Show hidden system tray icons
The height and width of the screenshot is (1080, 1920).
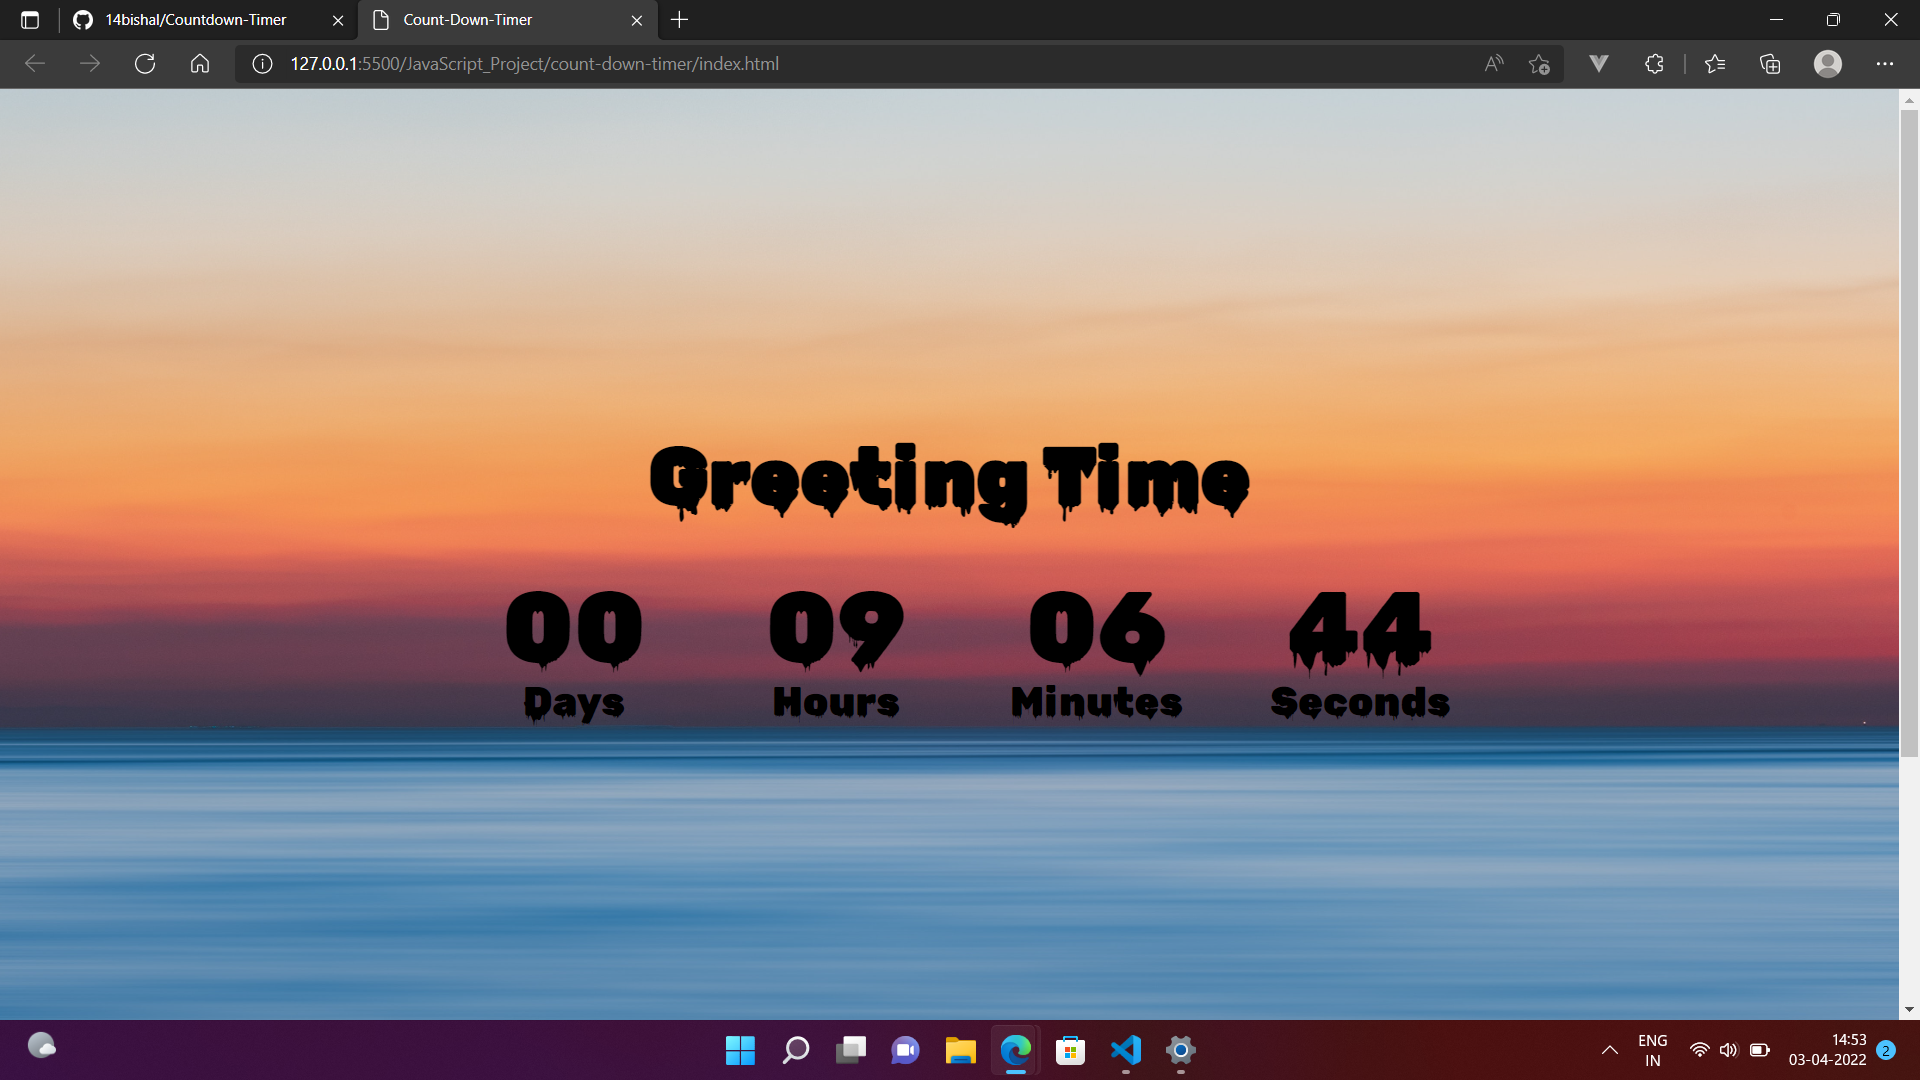pos(1610,1050)
